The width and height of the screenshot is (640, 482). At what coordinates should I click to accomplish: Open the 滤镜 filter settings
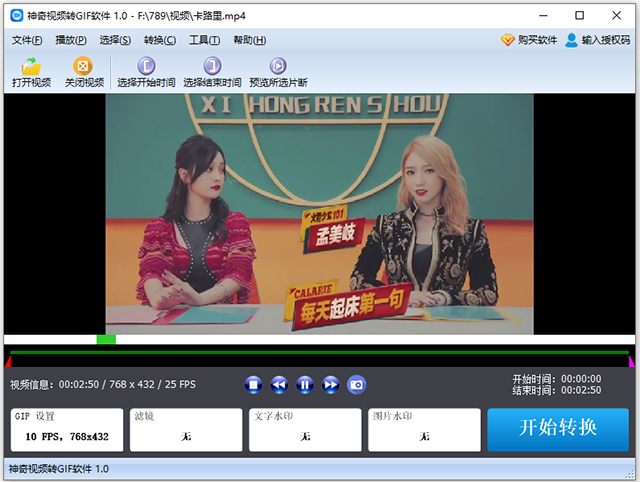pos(186,430)
